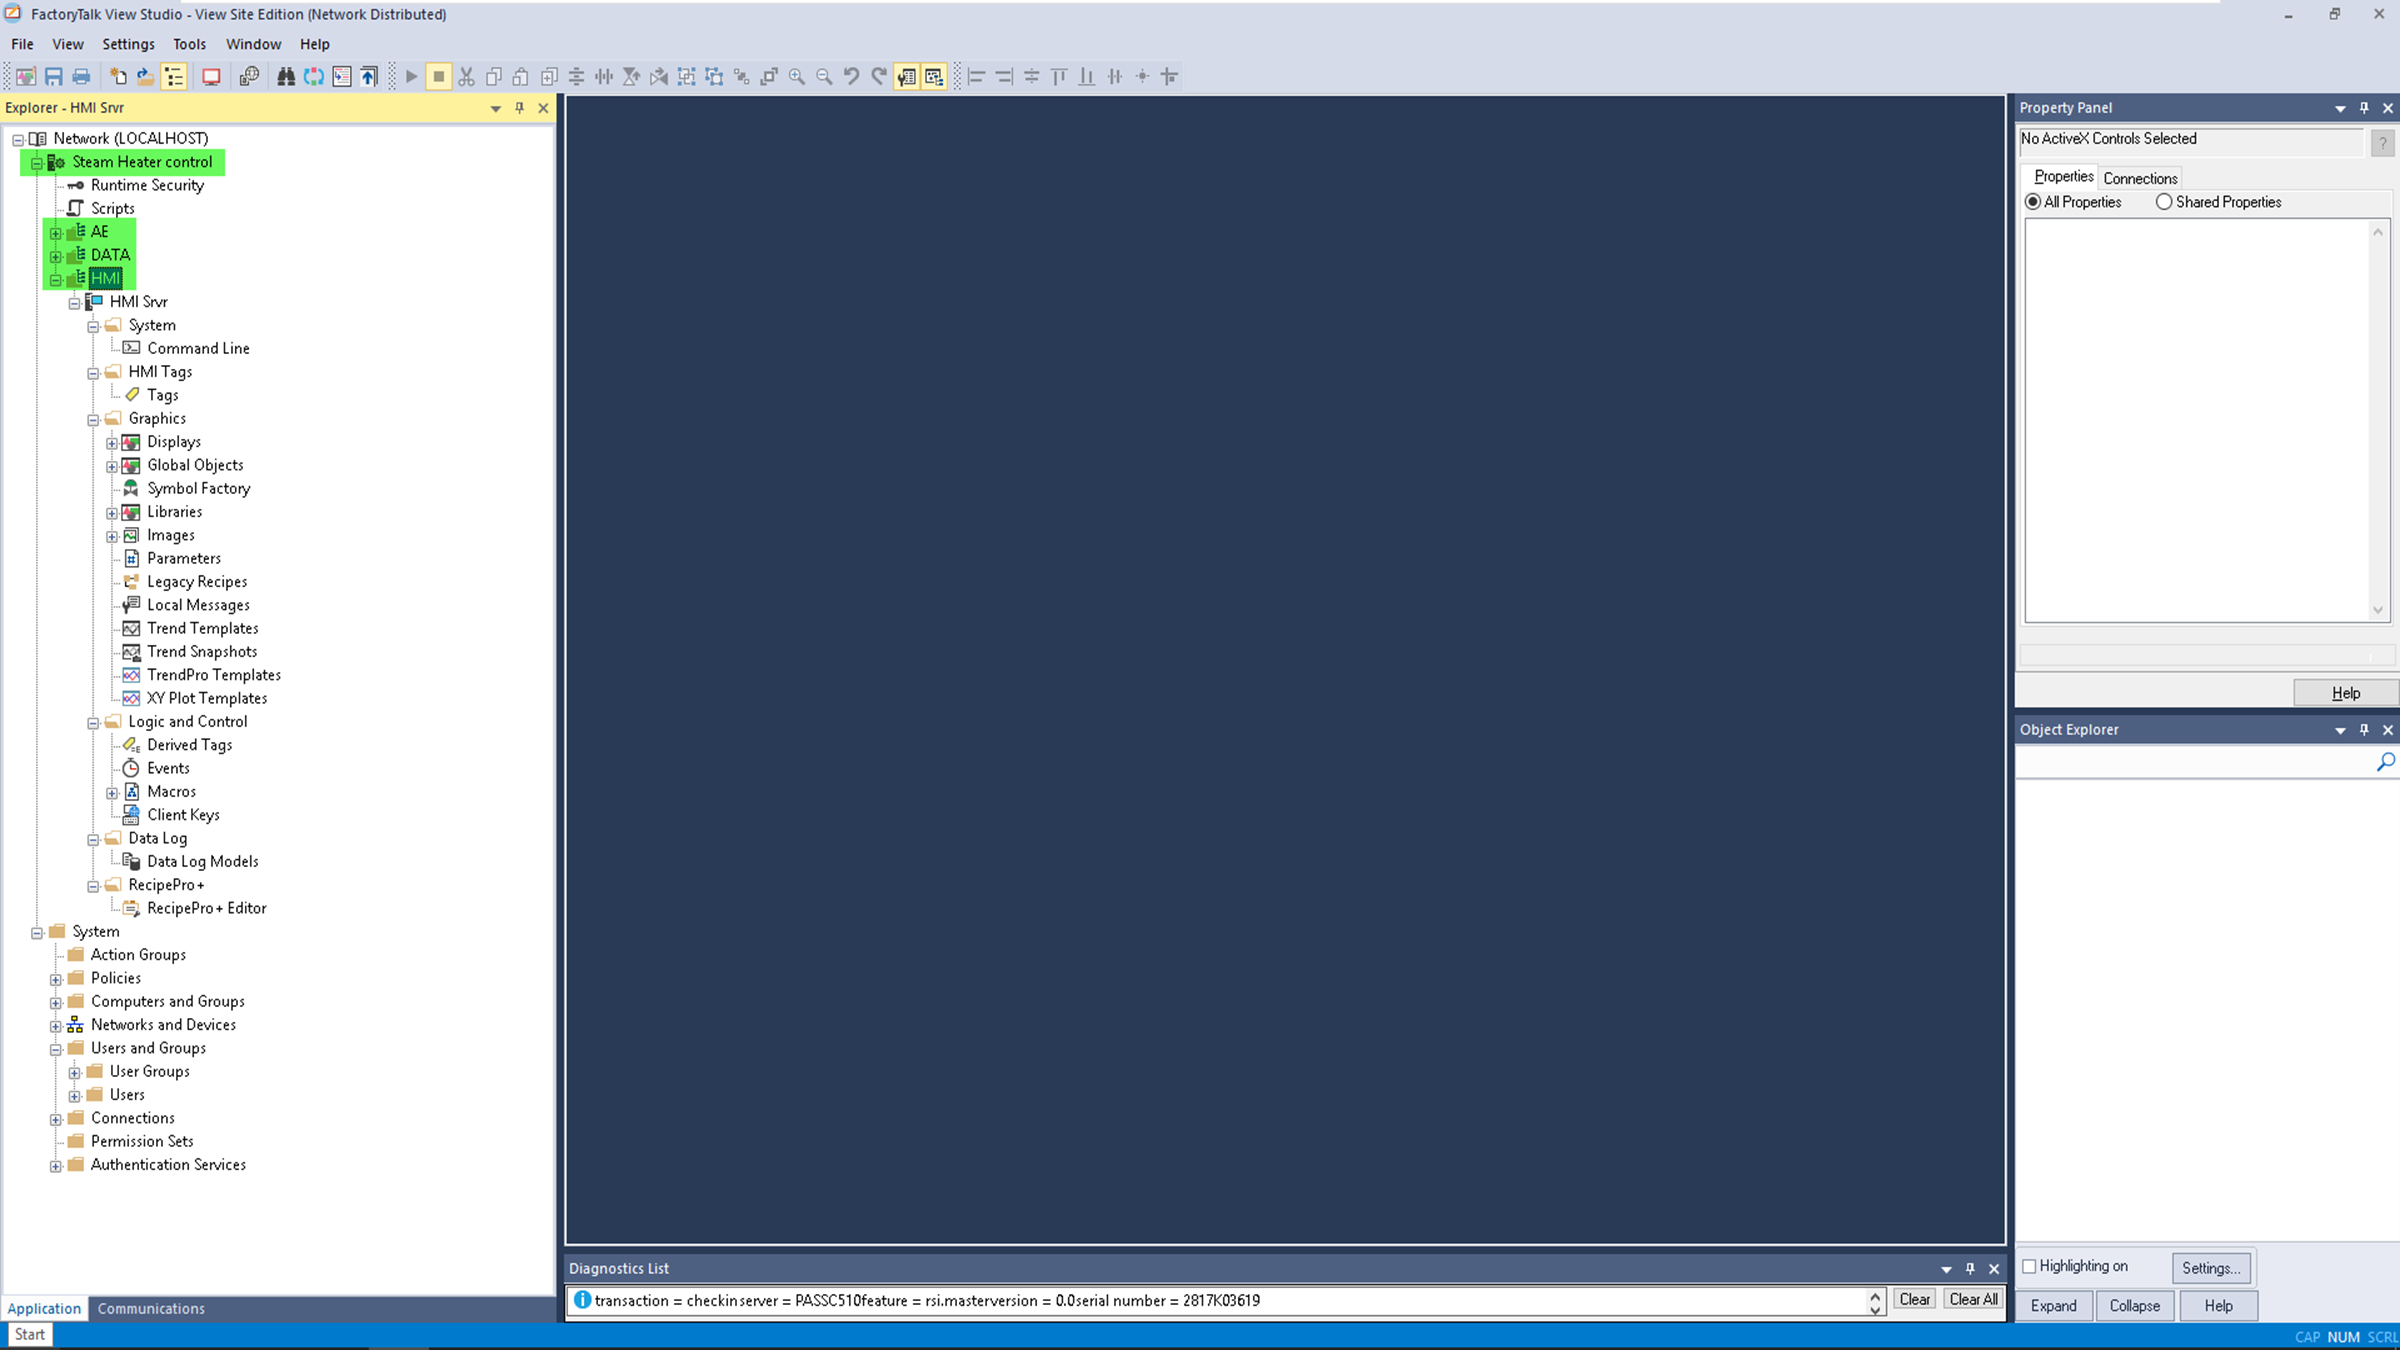Switch to the Connections tab in Property Panel

click(x=2140, y=178)
